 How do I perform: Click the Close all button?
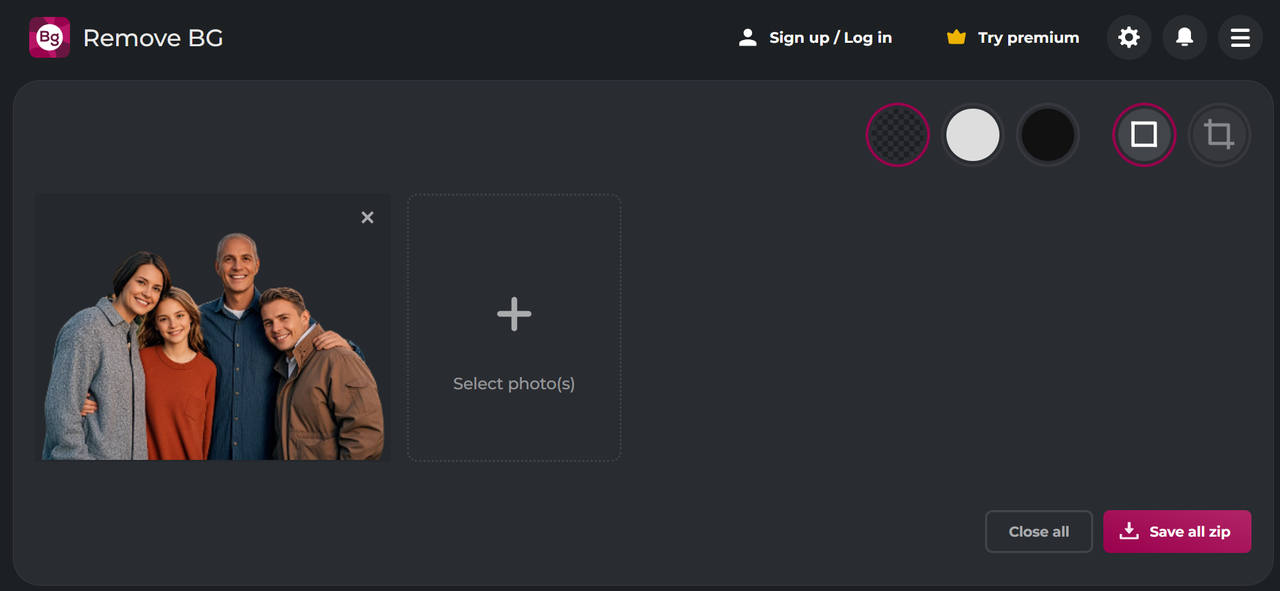1039,532
